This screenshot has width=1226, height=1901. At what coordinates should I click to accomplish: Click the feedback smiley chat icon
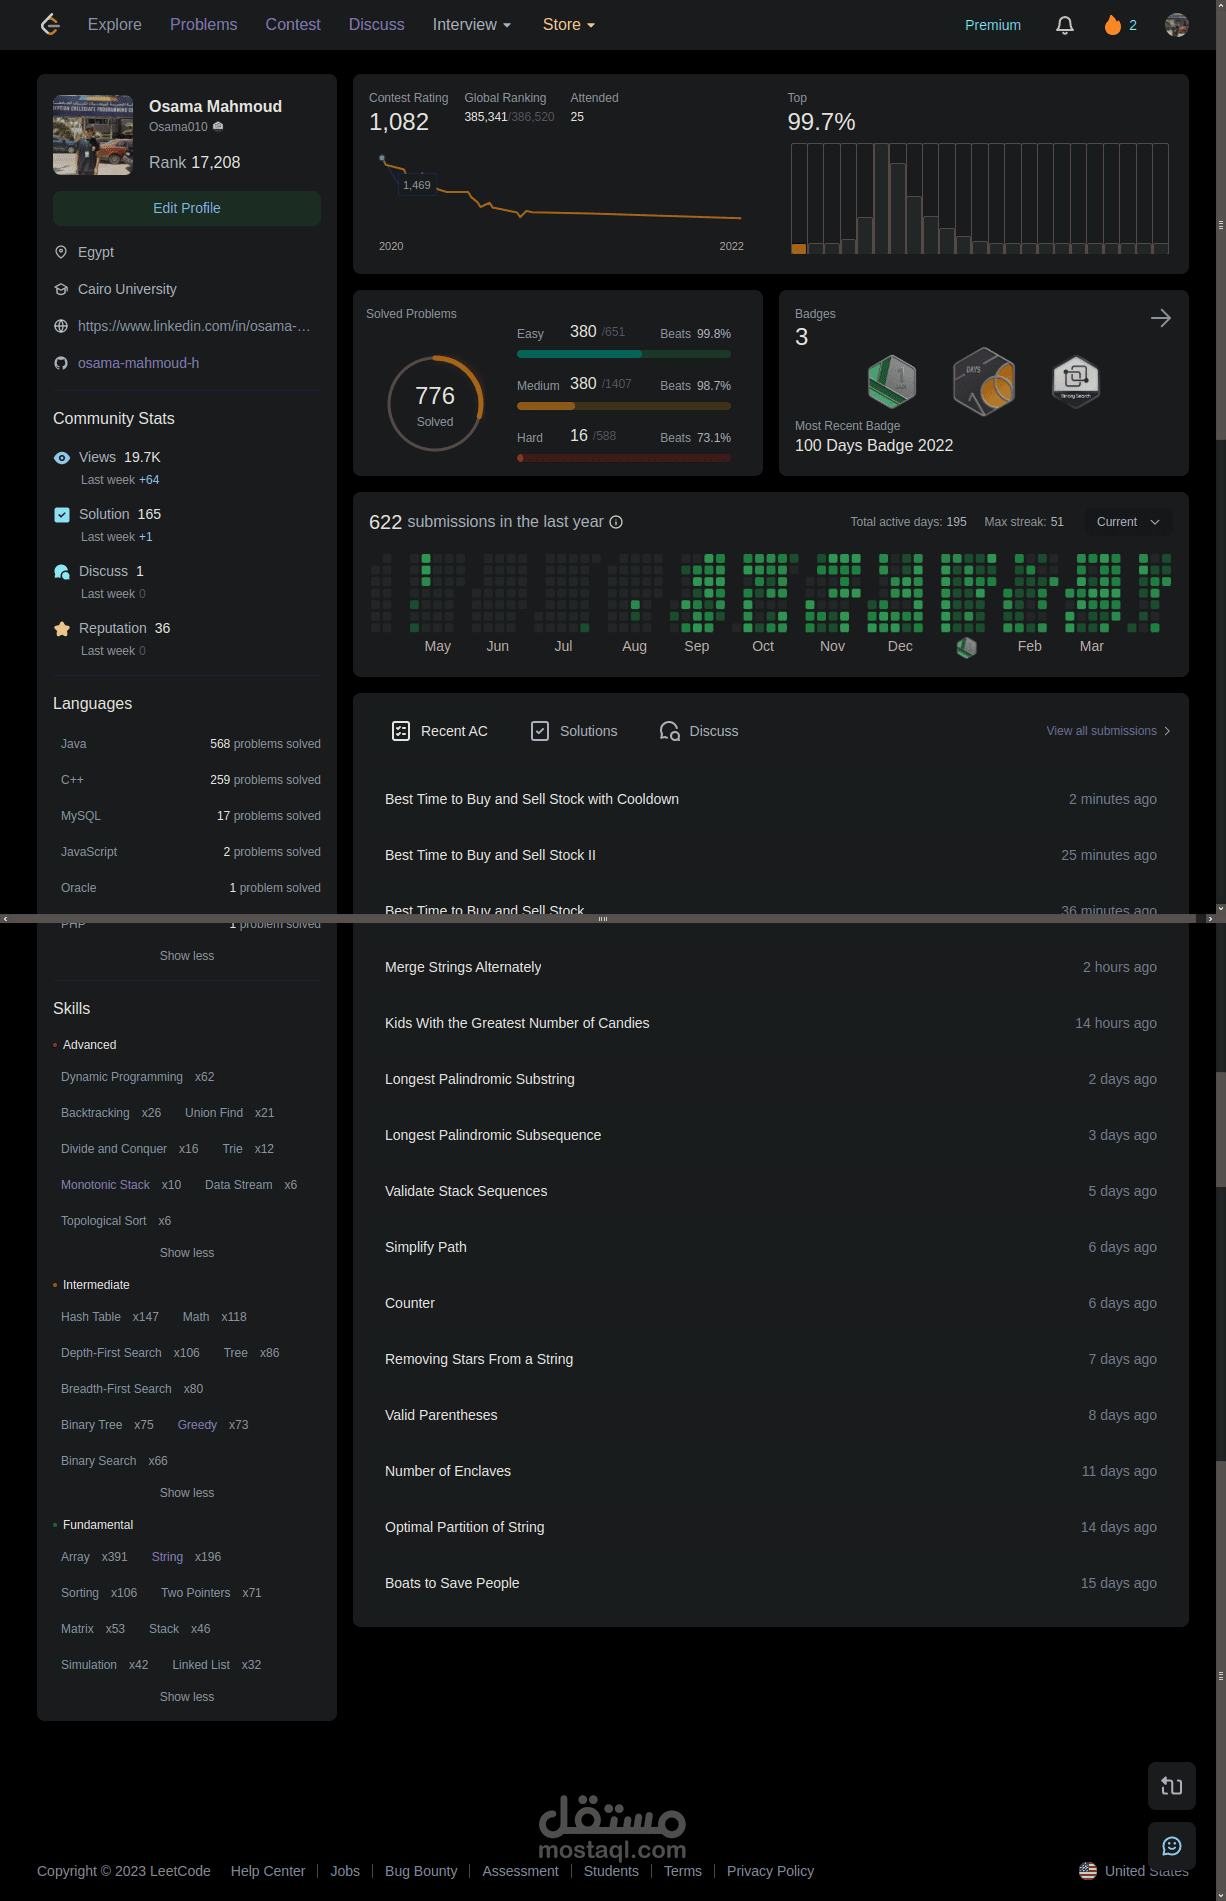1172,1846
